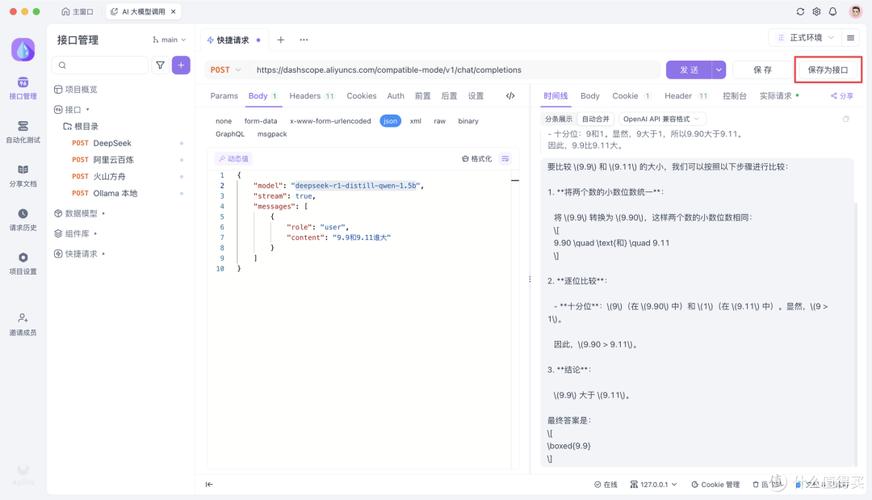The image size is (872, 500).
Task: Click the 分享 share link
Action: tap(842, 96)
